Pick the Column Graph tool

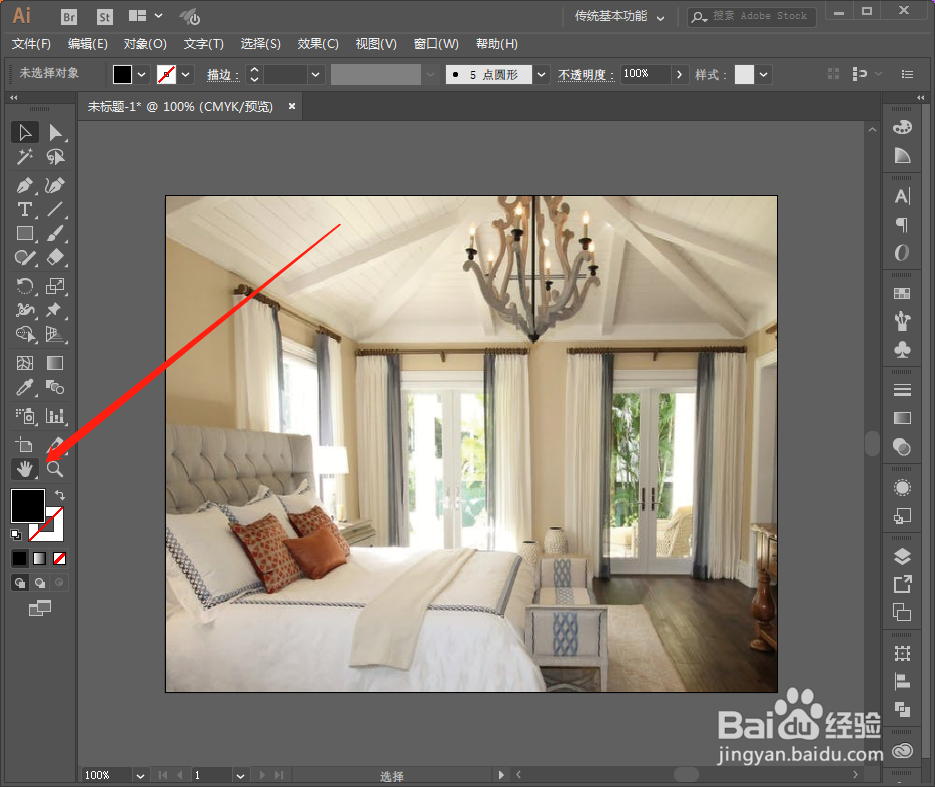[55, 416]
